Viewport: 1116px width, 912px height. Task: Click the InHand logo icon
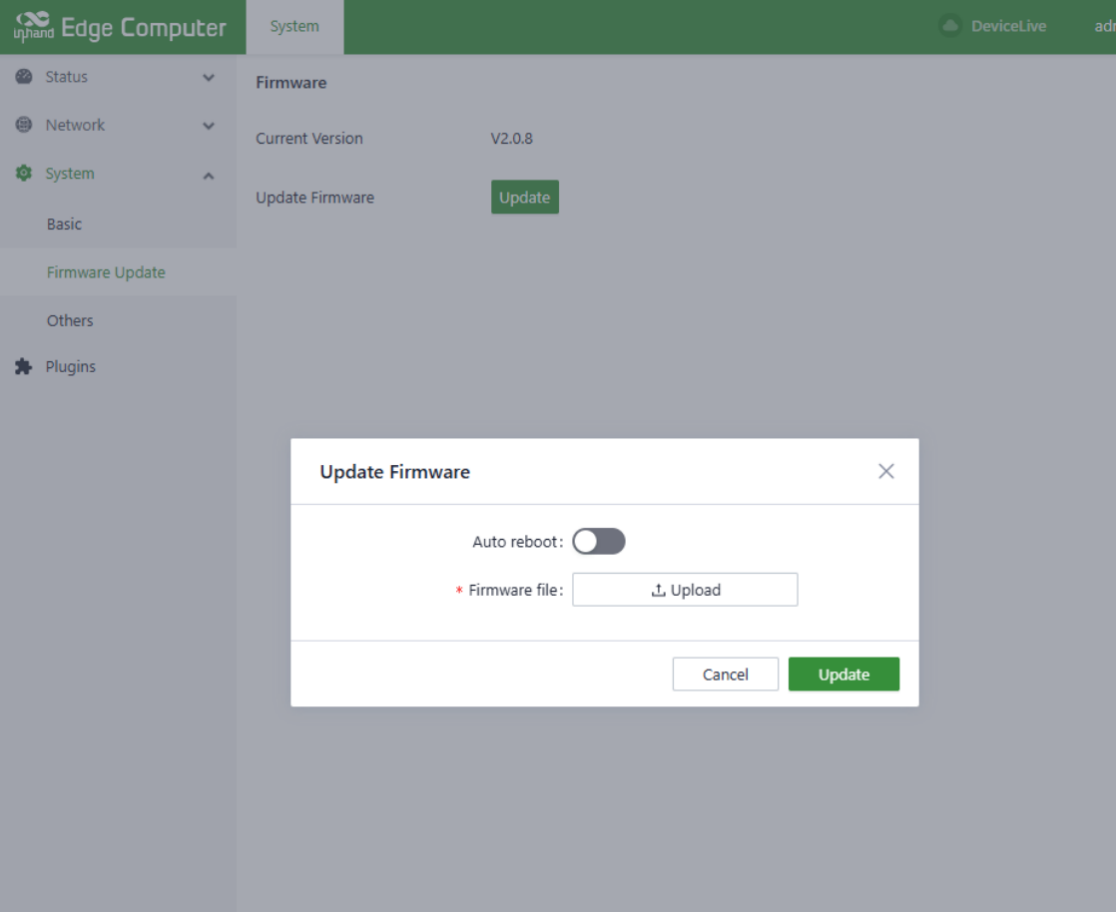tap(33, 27)
